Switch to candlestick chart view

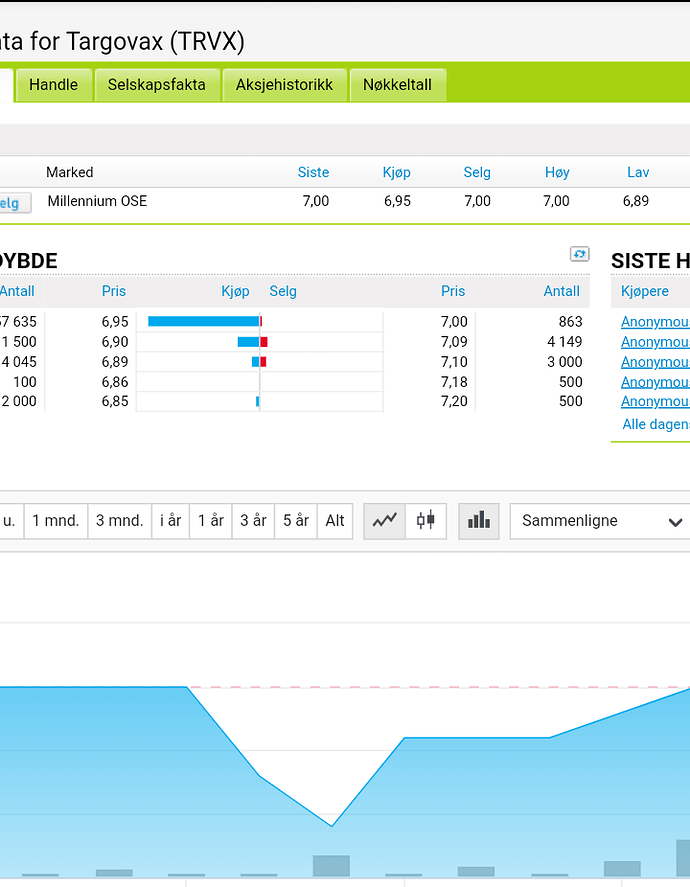[x=426, y=520]
